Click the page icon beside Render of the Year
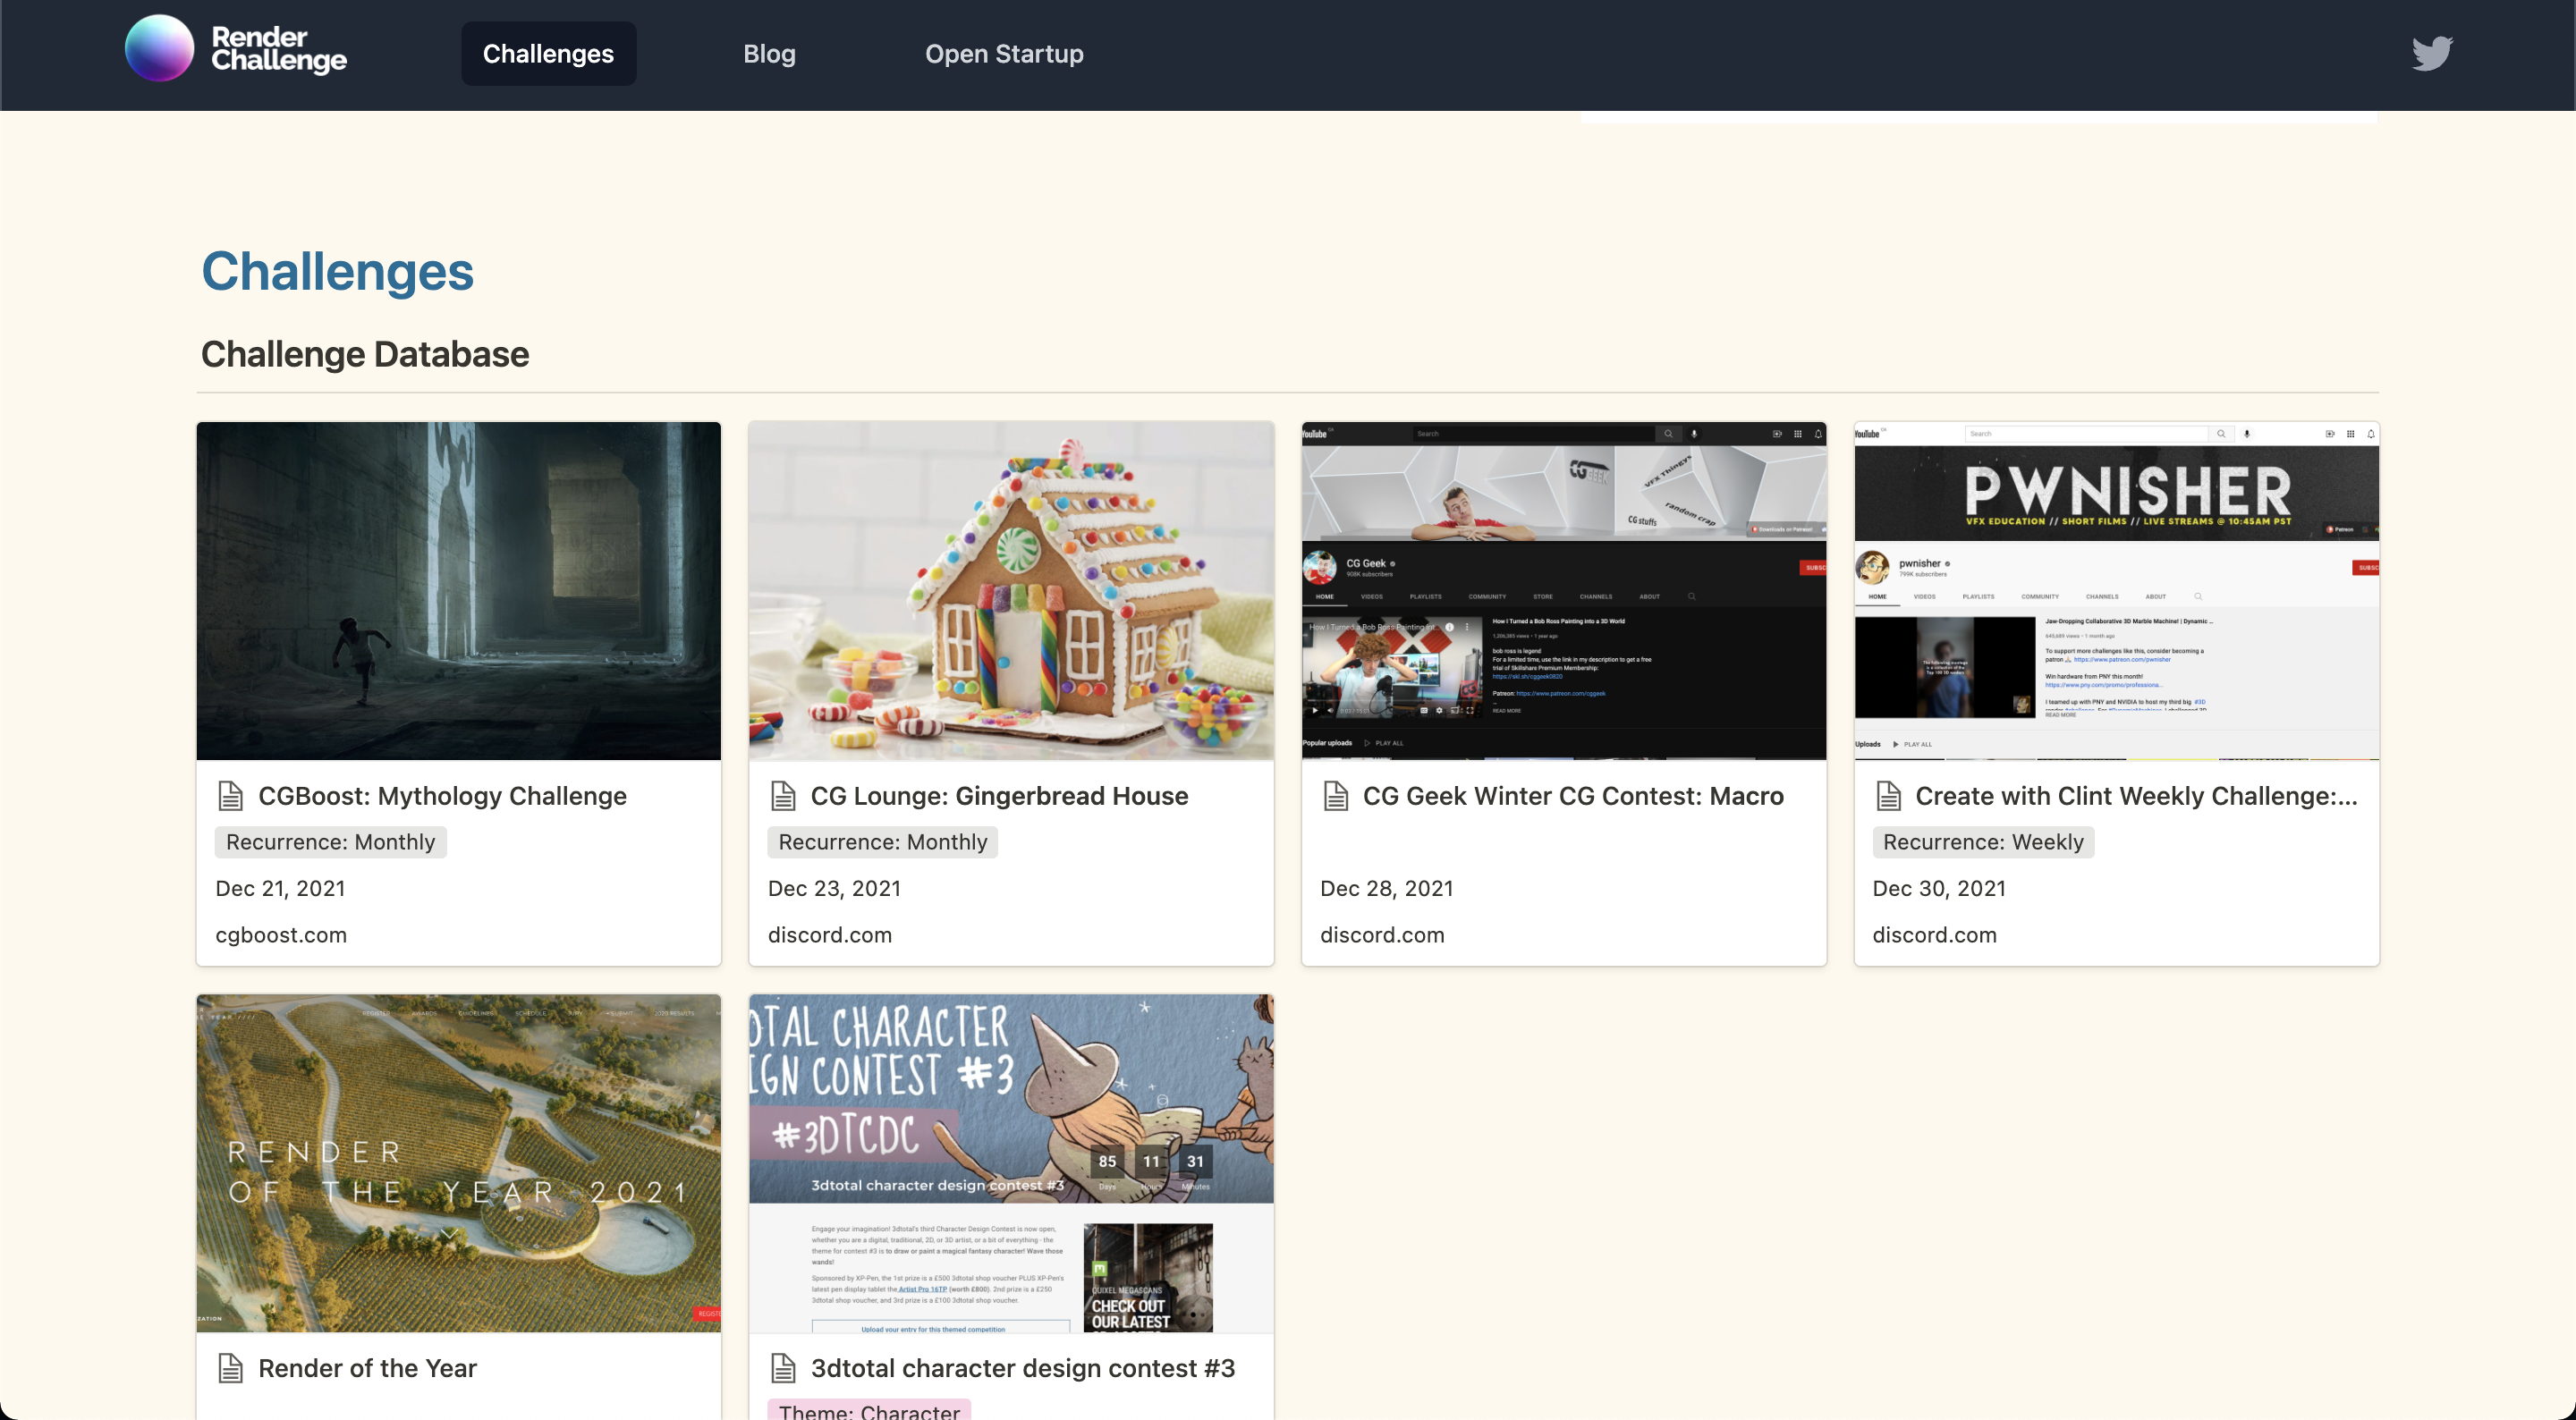The height and width of the screenshot is (1420, 2576). tap(231, 1368)
